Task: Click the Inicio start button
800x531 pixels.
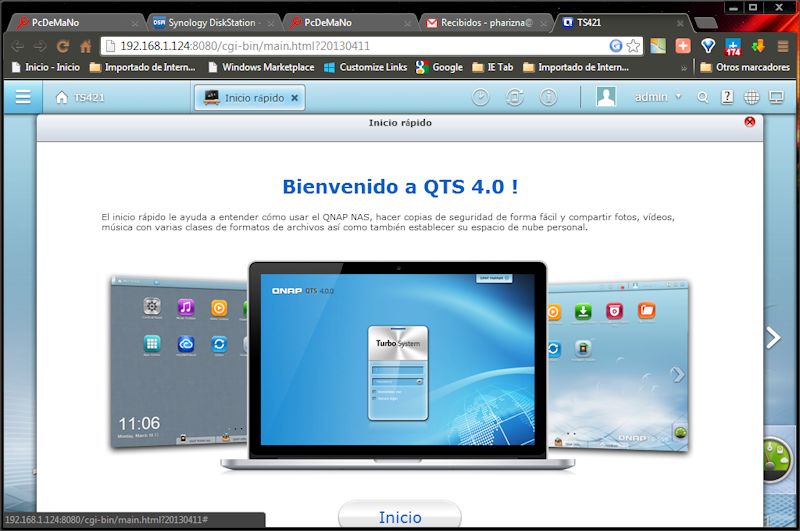Action: point(399,516)
